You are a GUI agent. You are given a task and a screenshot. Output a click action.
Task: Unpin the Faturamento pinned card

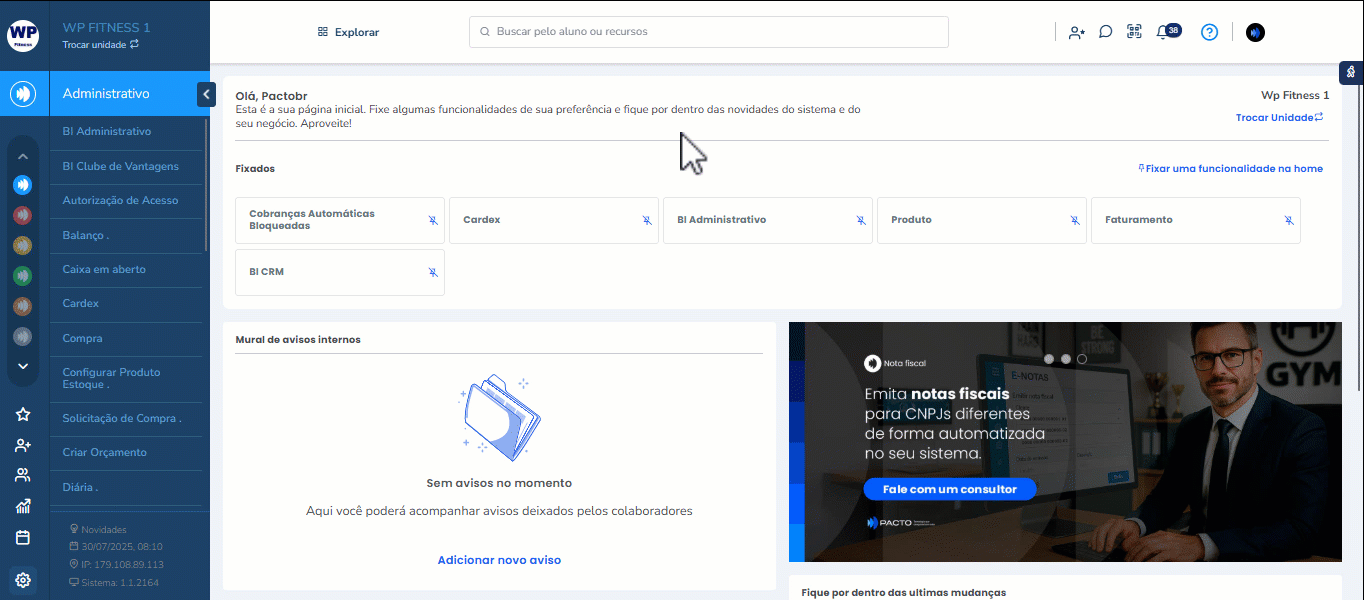[x=1289, y=220]
